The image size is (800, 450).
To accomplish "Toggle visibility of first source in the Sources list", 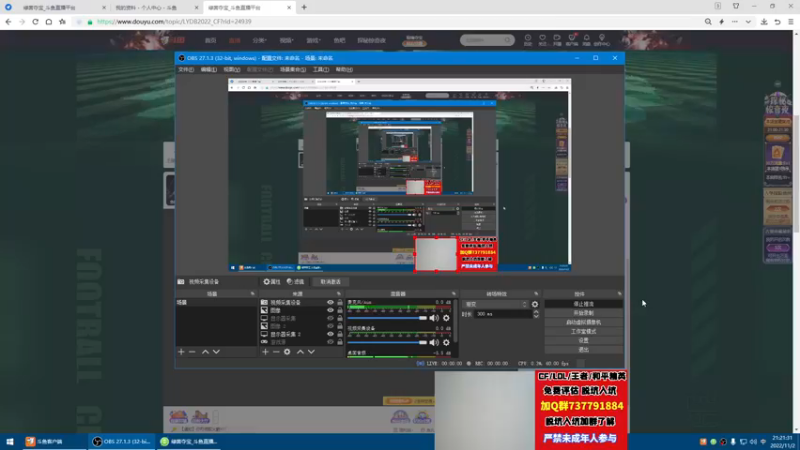I will click(x=330, y=302).
